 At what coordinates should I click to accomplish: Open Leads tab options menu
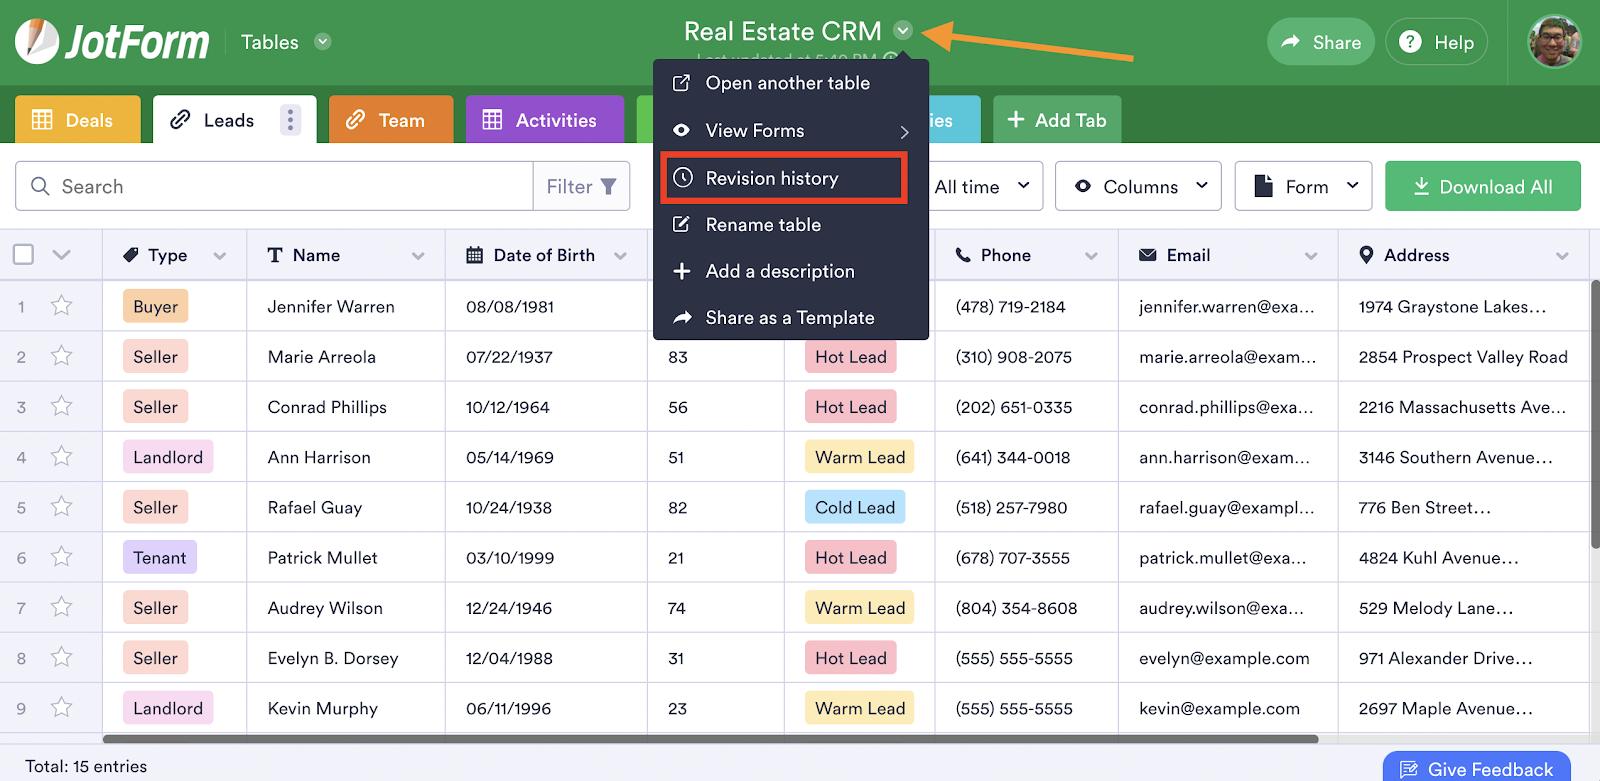pos(291,120)
